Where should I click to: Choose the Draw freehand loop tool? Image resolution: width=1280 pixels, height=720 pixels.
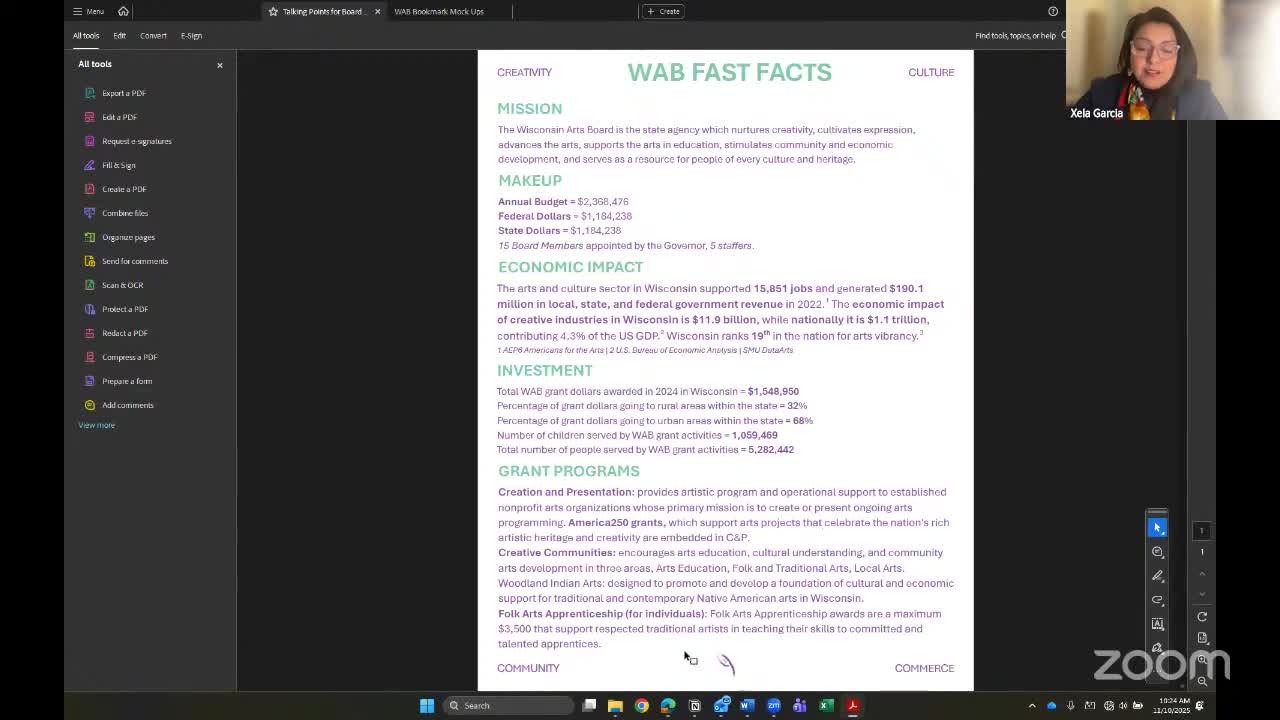point(1157,600)
